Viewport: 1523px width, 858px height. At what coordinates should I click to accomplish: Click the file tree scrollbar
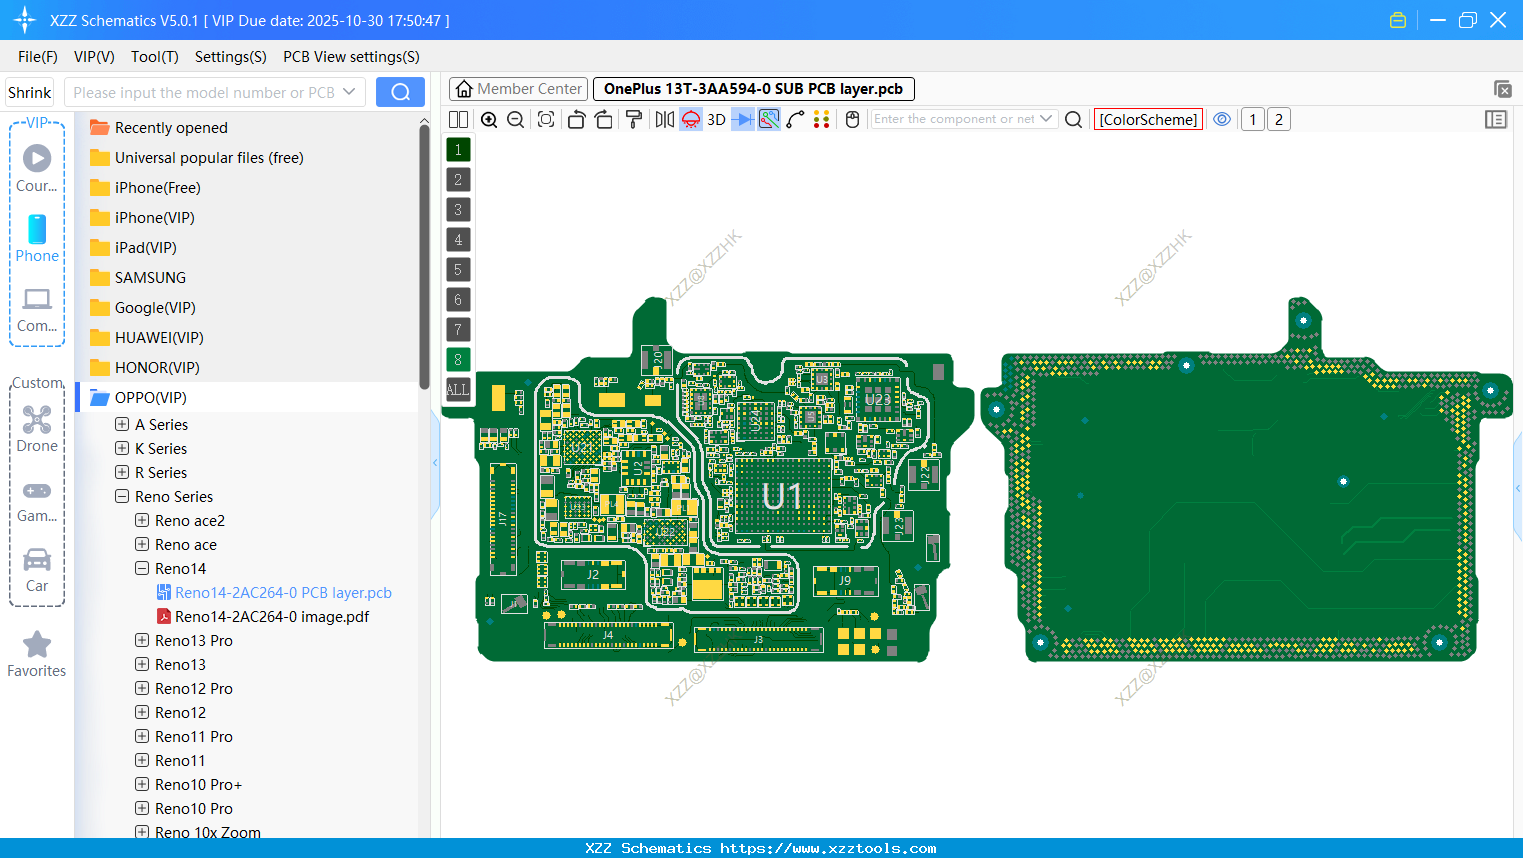[424, 259]
